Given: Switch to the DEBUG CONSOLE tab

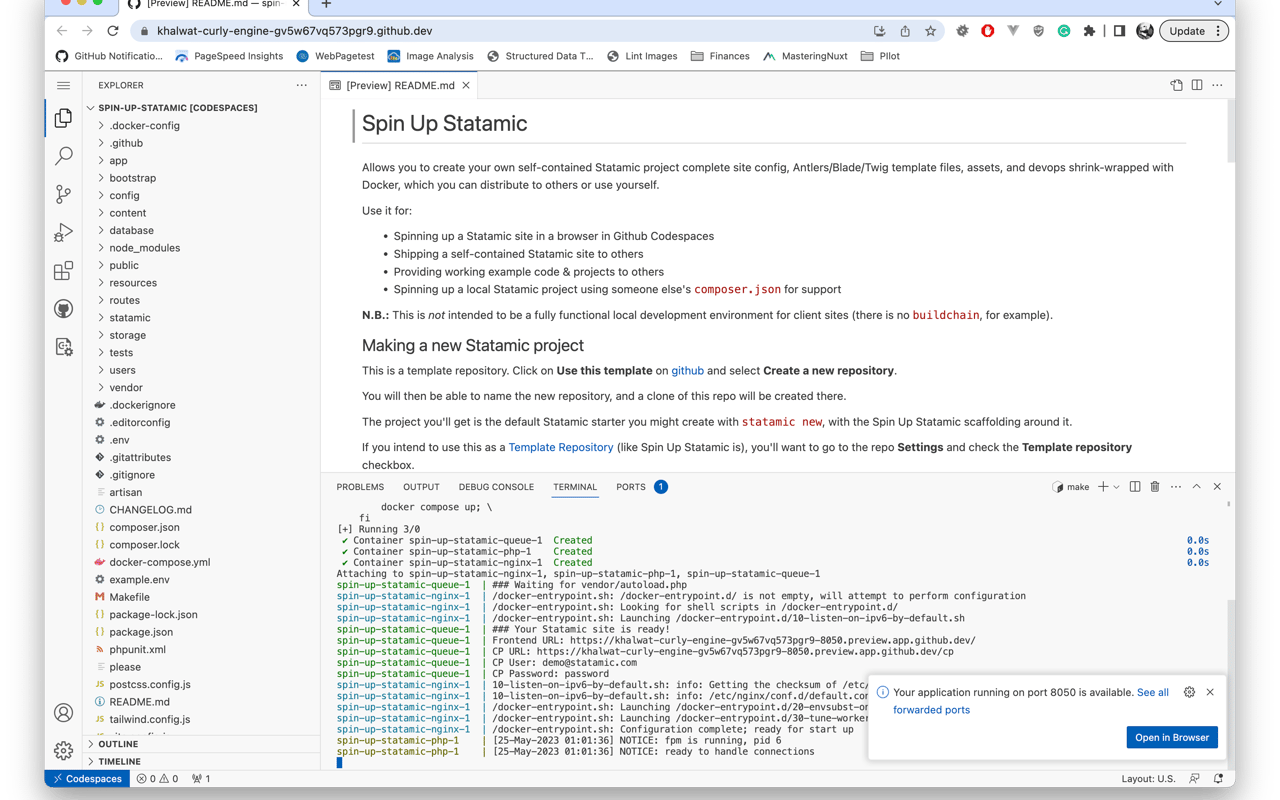Looking at the screenshot, I should (496, 487).
